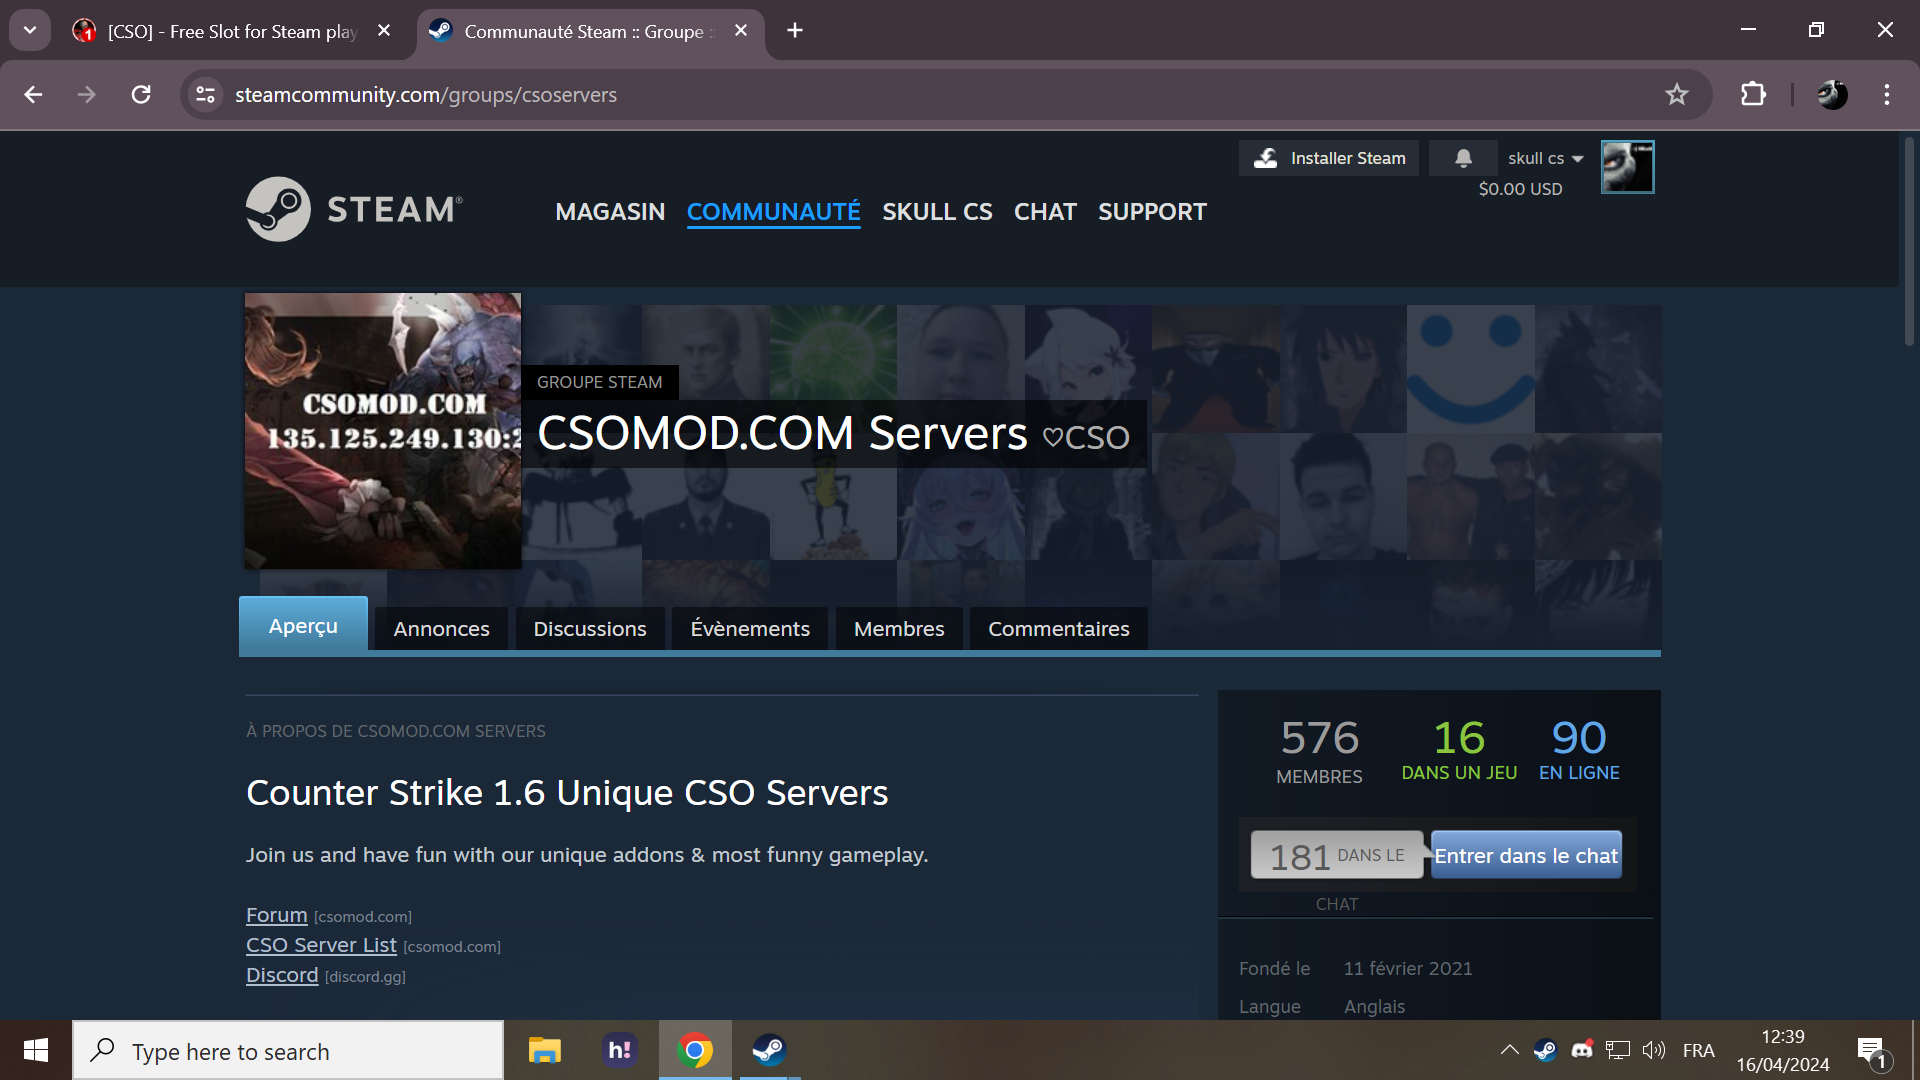Open Steam app from taskbar
Image resolution: width=1920 pixels, height=1080 pixels.
click(x=769, y=1050)
